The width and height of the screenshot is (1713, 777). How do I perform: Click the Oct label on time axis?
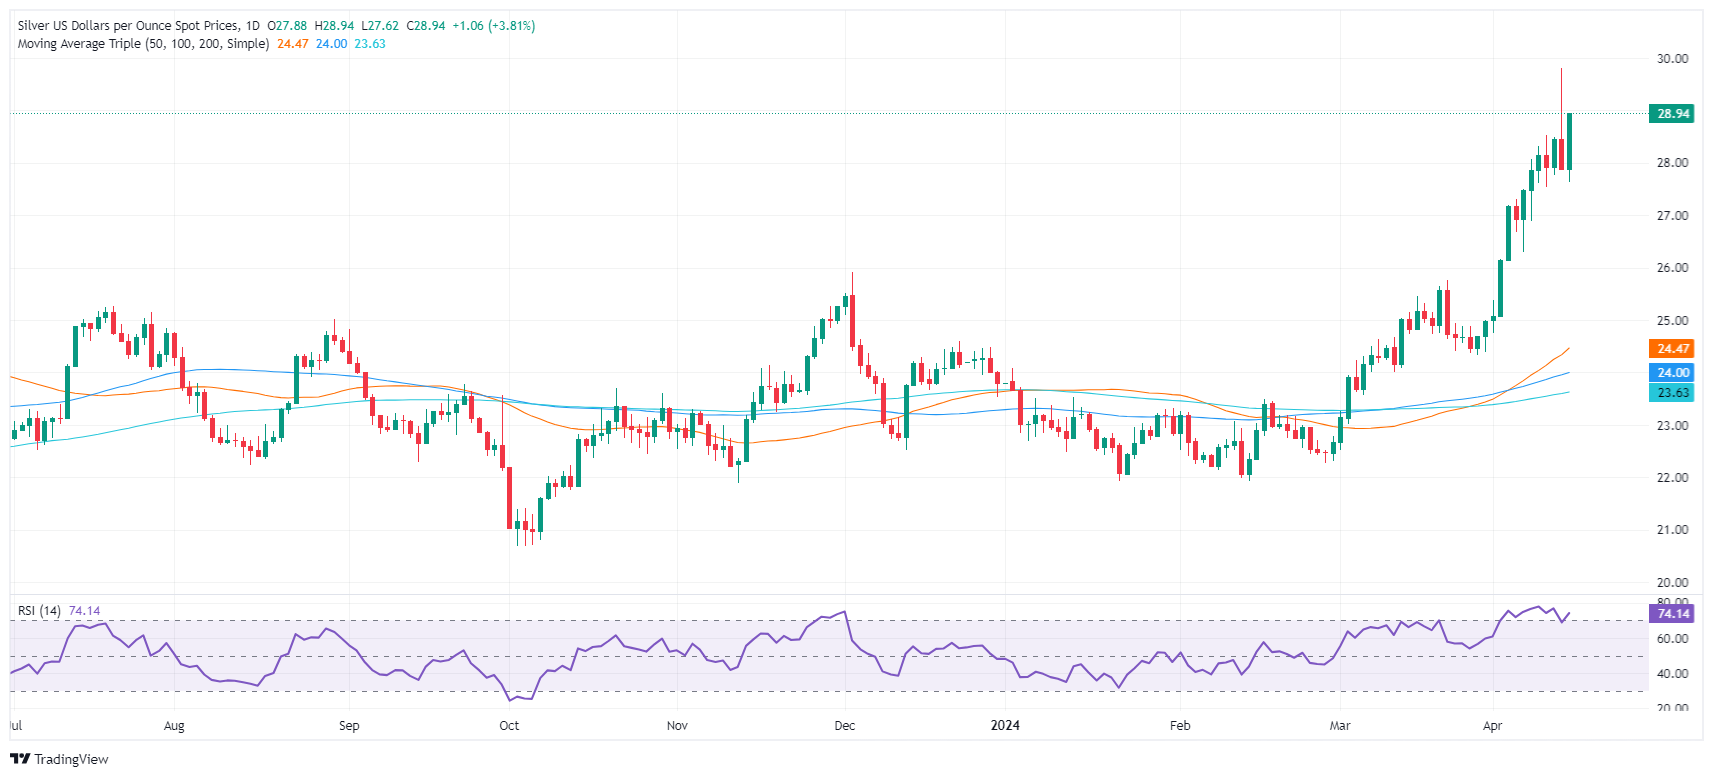pyautogui.click(x=509, y=726)
